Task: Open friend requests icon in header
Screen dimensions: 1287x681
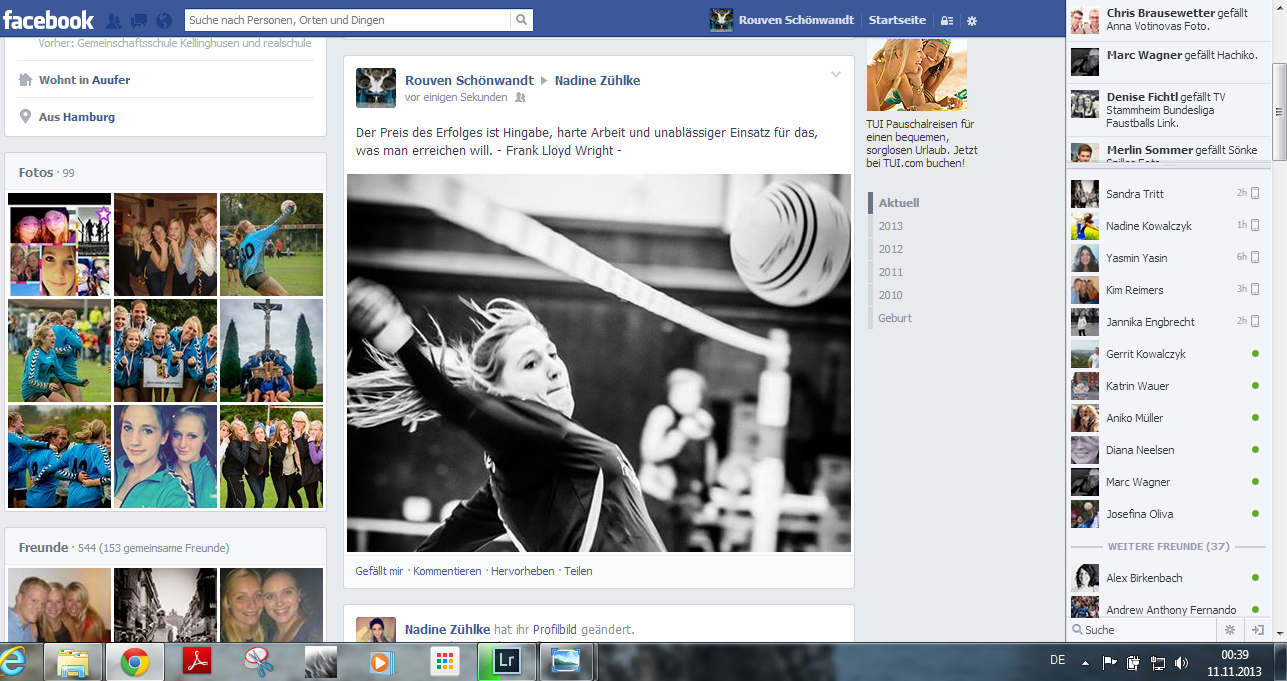Action: pyautogui.click(x=114, y=20)
